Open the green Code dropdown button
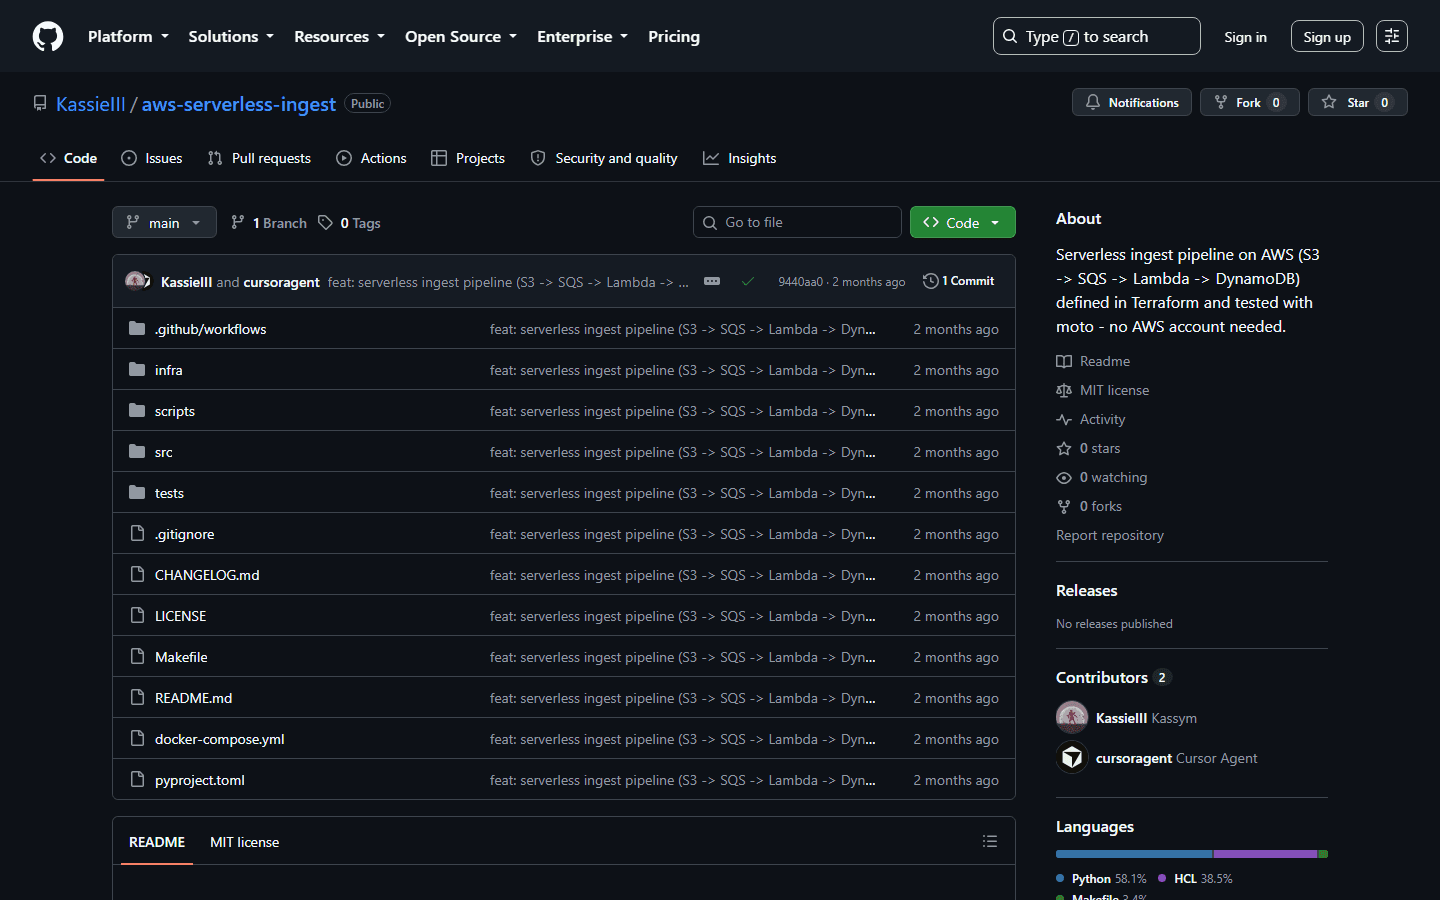Image resolution: width=1440 pixels, height=900 pixels. click(x=963, y=222)
